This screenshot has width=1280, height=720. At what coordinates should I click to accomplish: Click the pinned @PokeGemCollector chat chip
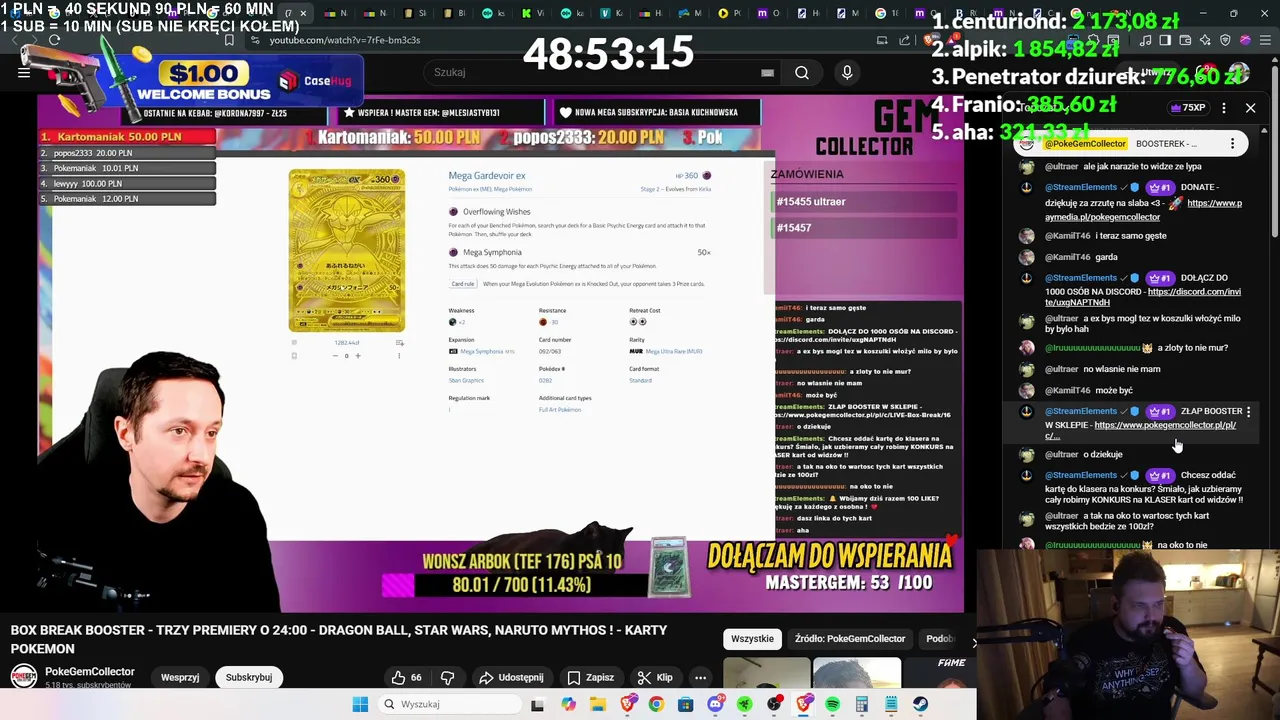(x=1085, y=144)
